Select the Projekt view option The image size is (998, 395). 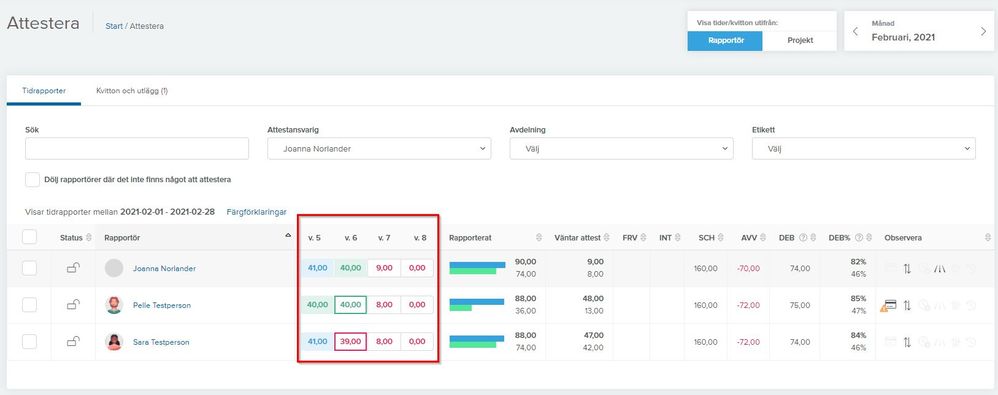point(800,41)
